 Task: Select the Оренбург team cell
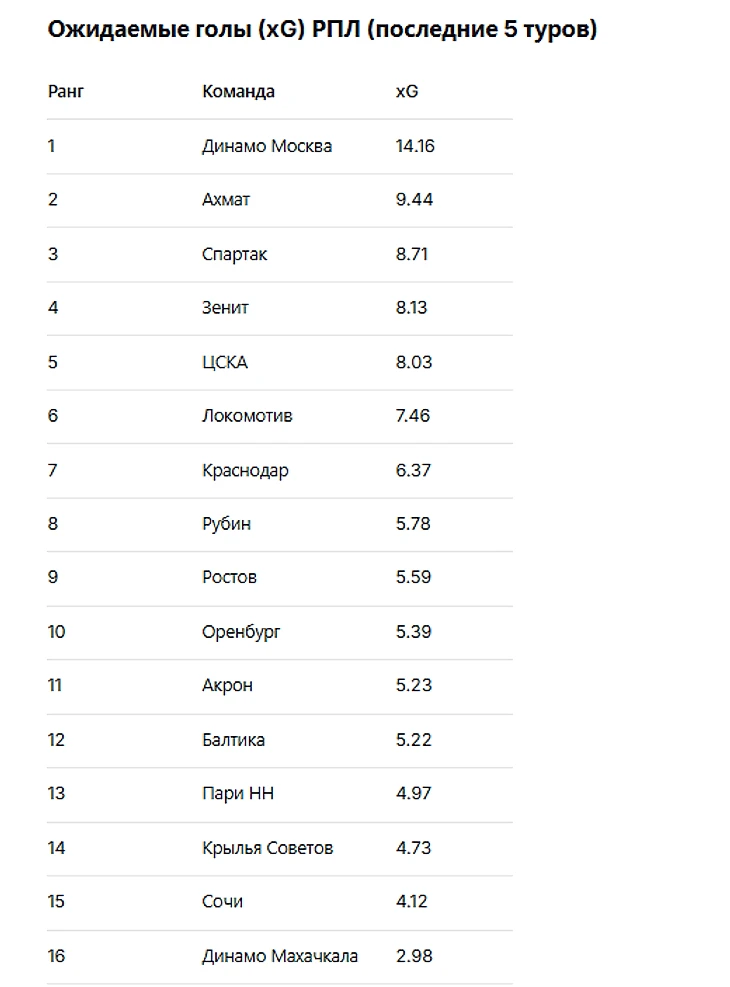pos(241,632)
